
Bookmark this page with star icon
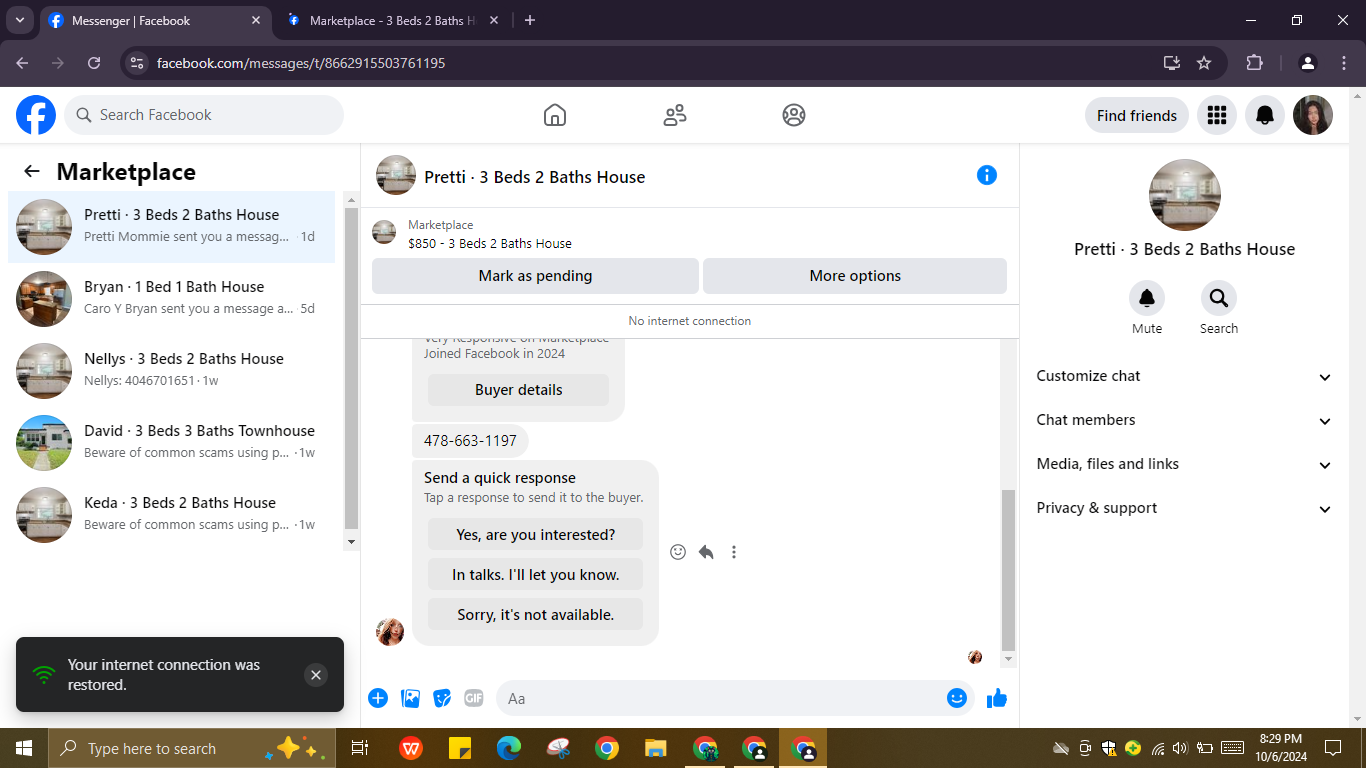(x=1204, y=63)
